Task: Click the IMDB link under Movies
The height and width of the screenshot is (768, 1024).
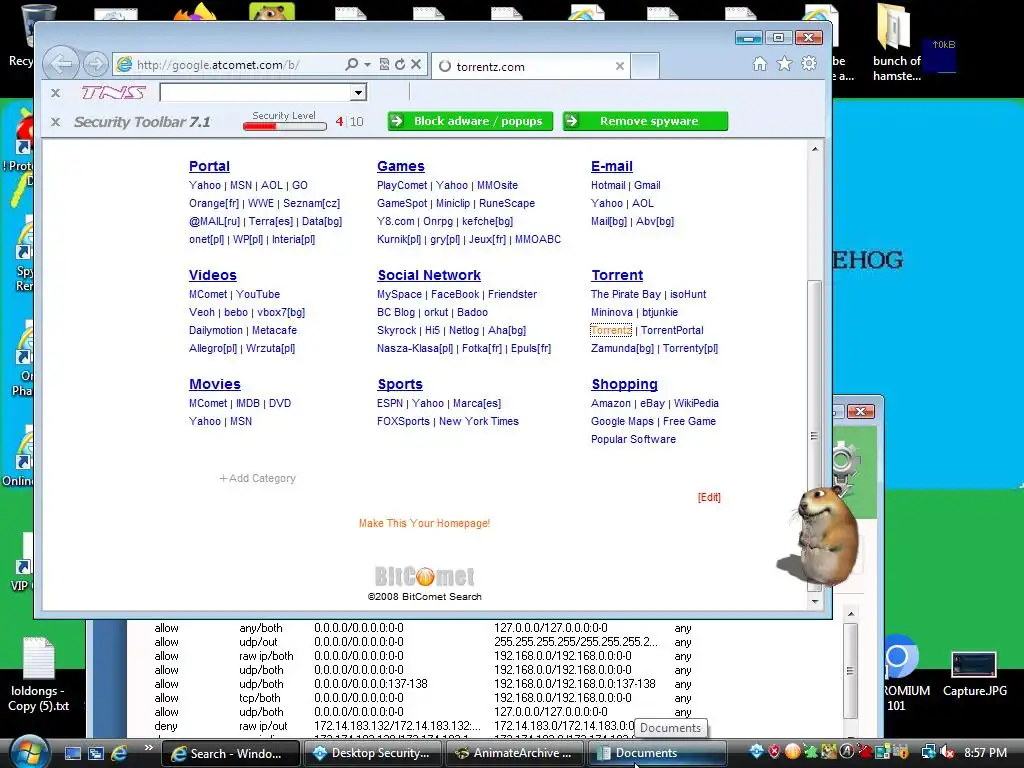Action: (x=248, y=404)
